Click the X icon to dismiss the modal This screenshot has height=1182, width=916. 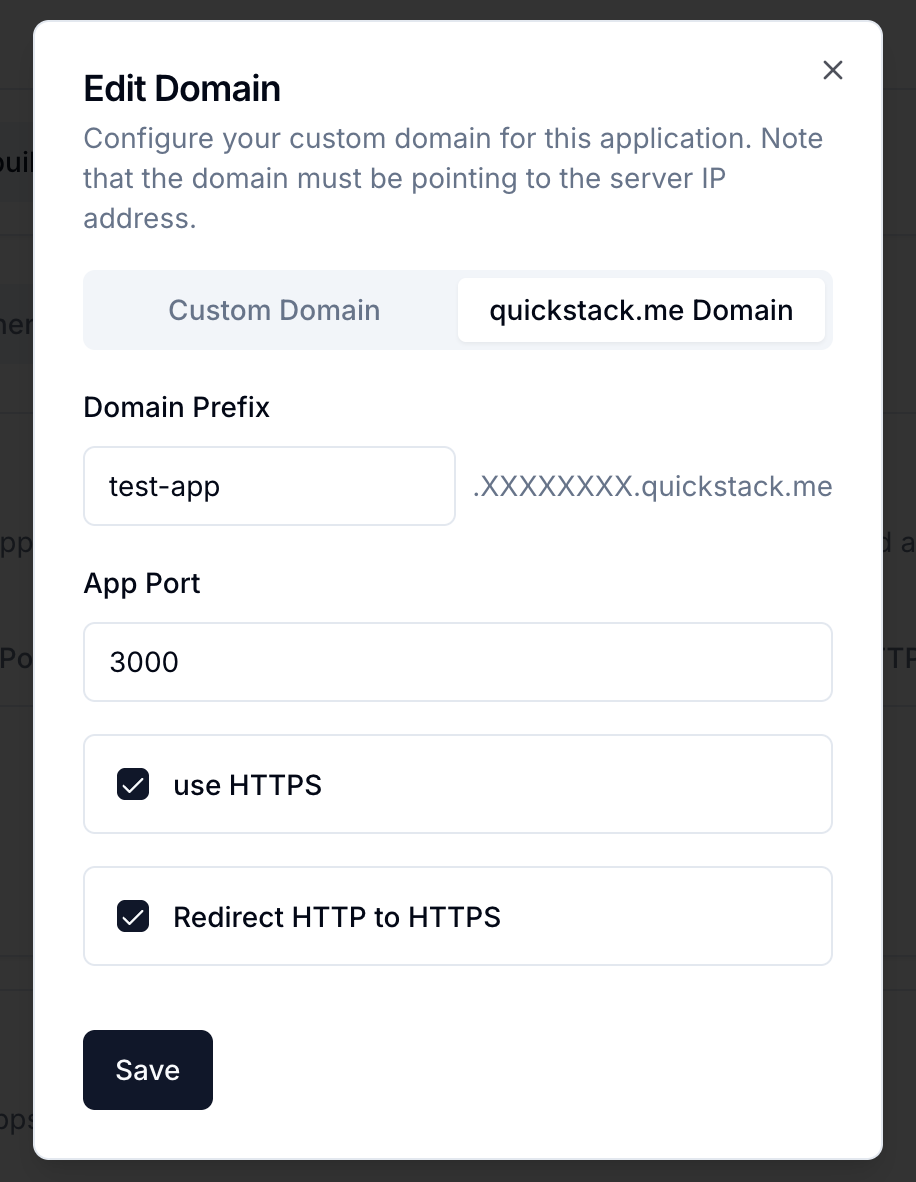[833, 70]
